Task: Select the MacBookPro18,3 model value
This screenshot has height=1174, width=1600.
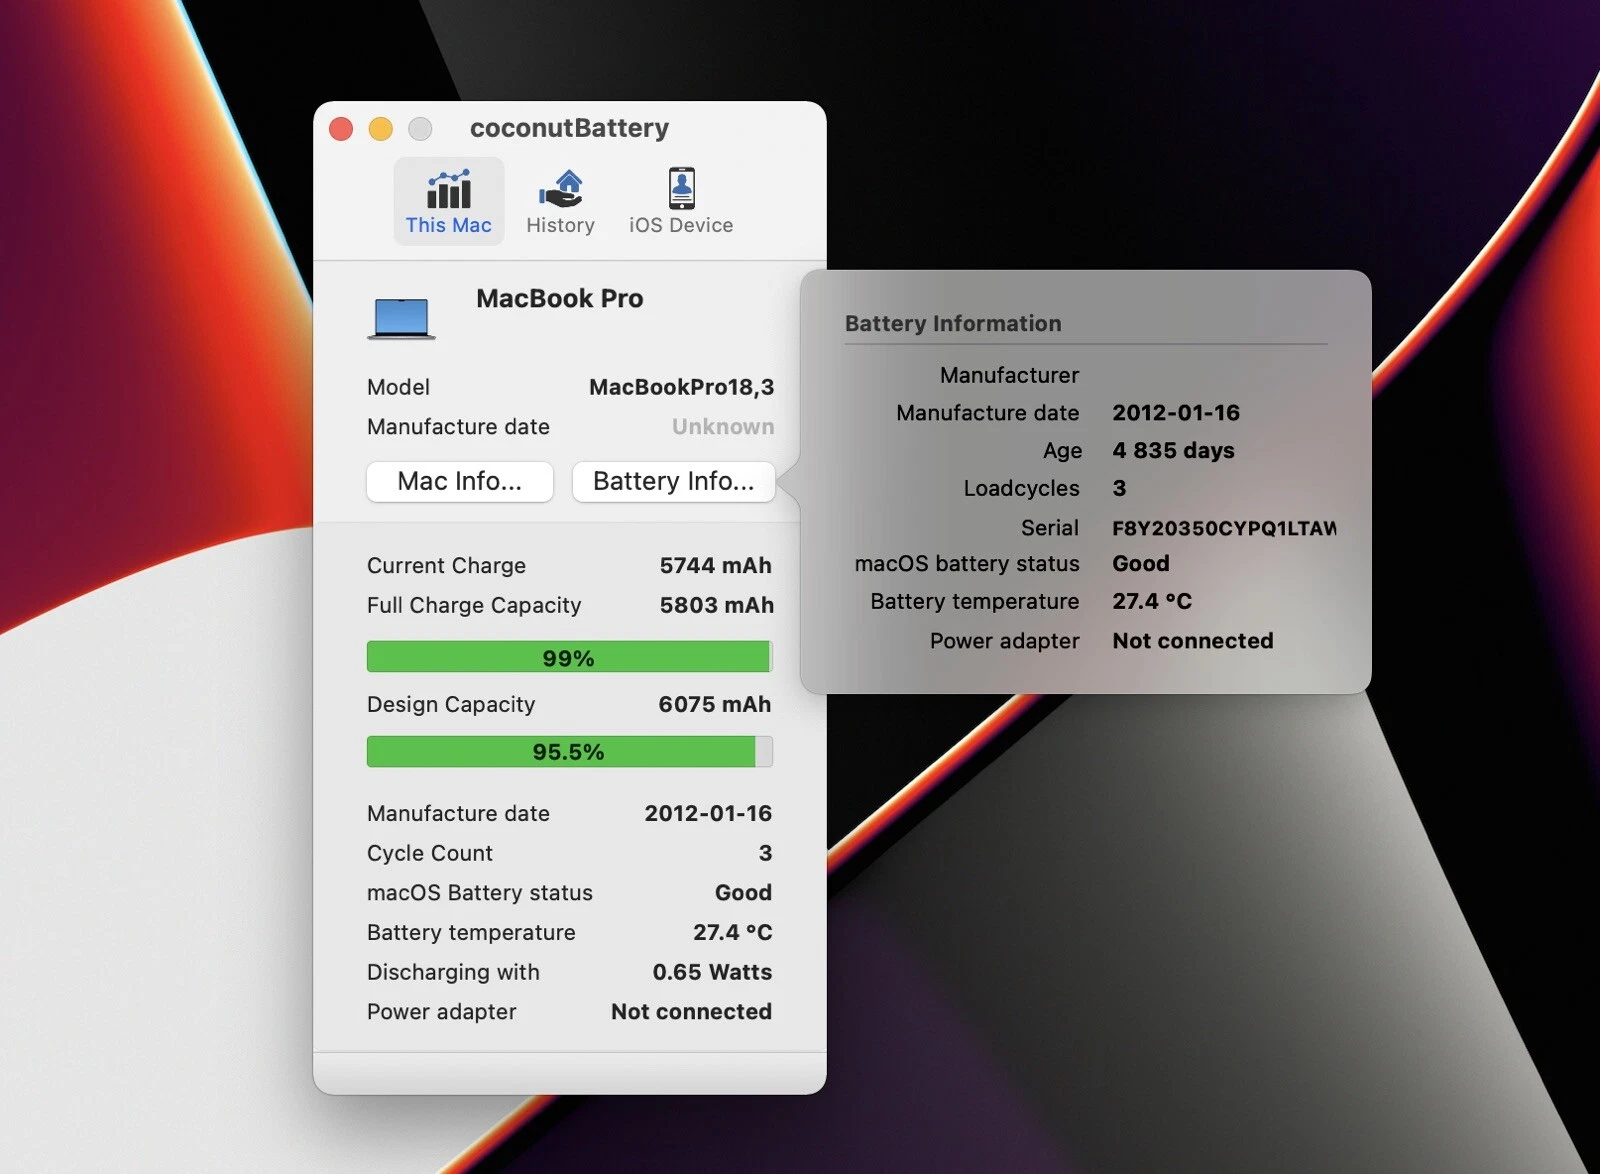Action: [x=681, y=387]
